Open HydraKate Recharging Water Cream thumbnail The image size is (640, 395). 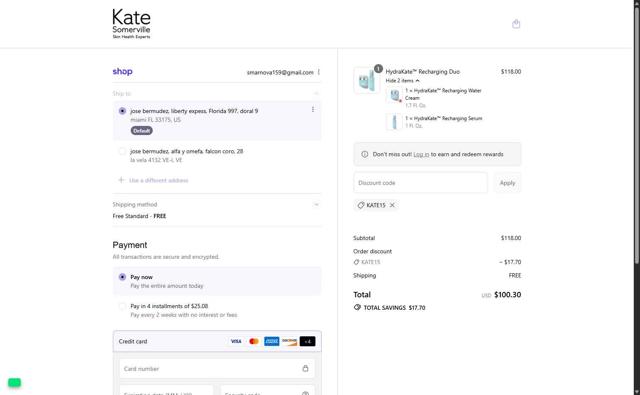click(394, 95)
